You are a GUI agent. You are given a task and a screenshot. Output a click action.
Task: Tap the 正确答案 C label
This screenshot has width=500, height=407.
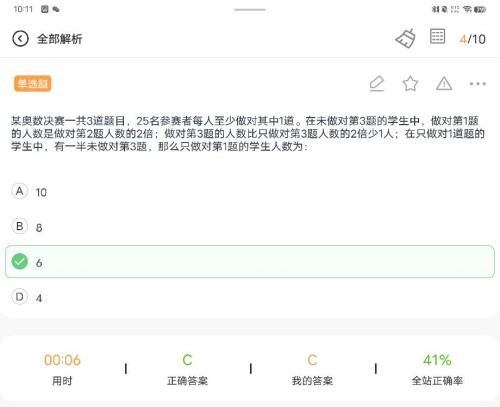[187, 369]
